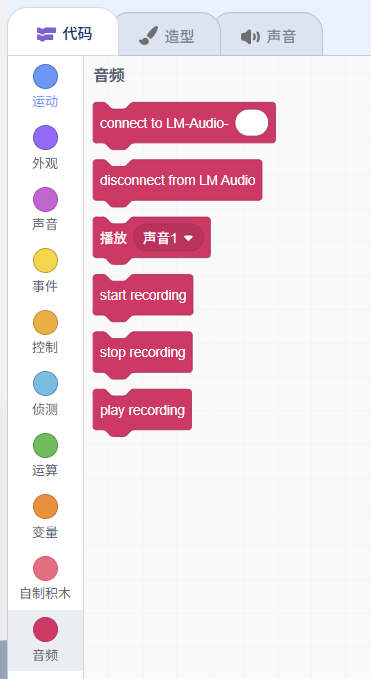This screenshot has width=371, height=679.
Task: Switch to the 声音 (Sounds) tab
Action: (x=268, y=36)
